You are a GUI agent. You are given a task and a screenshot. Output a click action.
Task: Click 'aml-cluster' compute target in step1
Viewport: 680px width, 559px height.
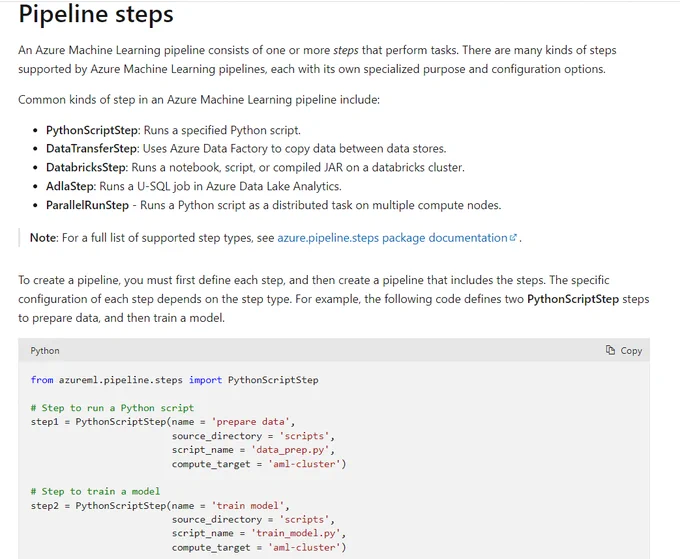pos(304,464)
